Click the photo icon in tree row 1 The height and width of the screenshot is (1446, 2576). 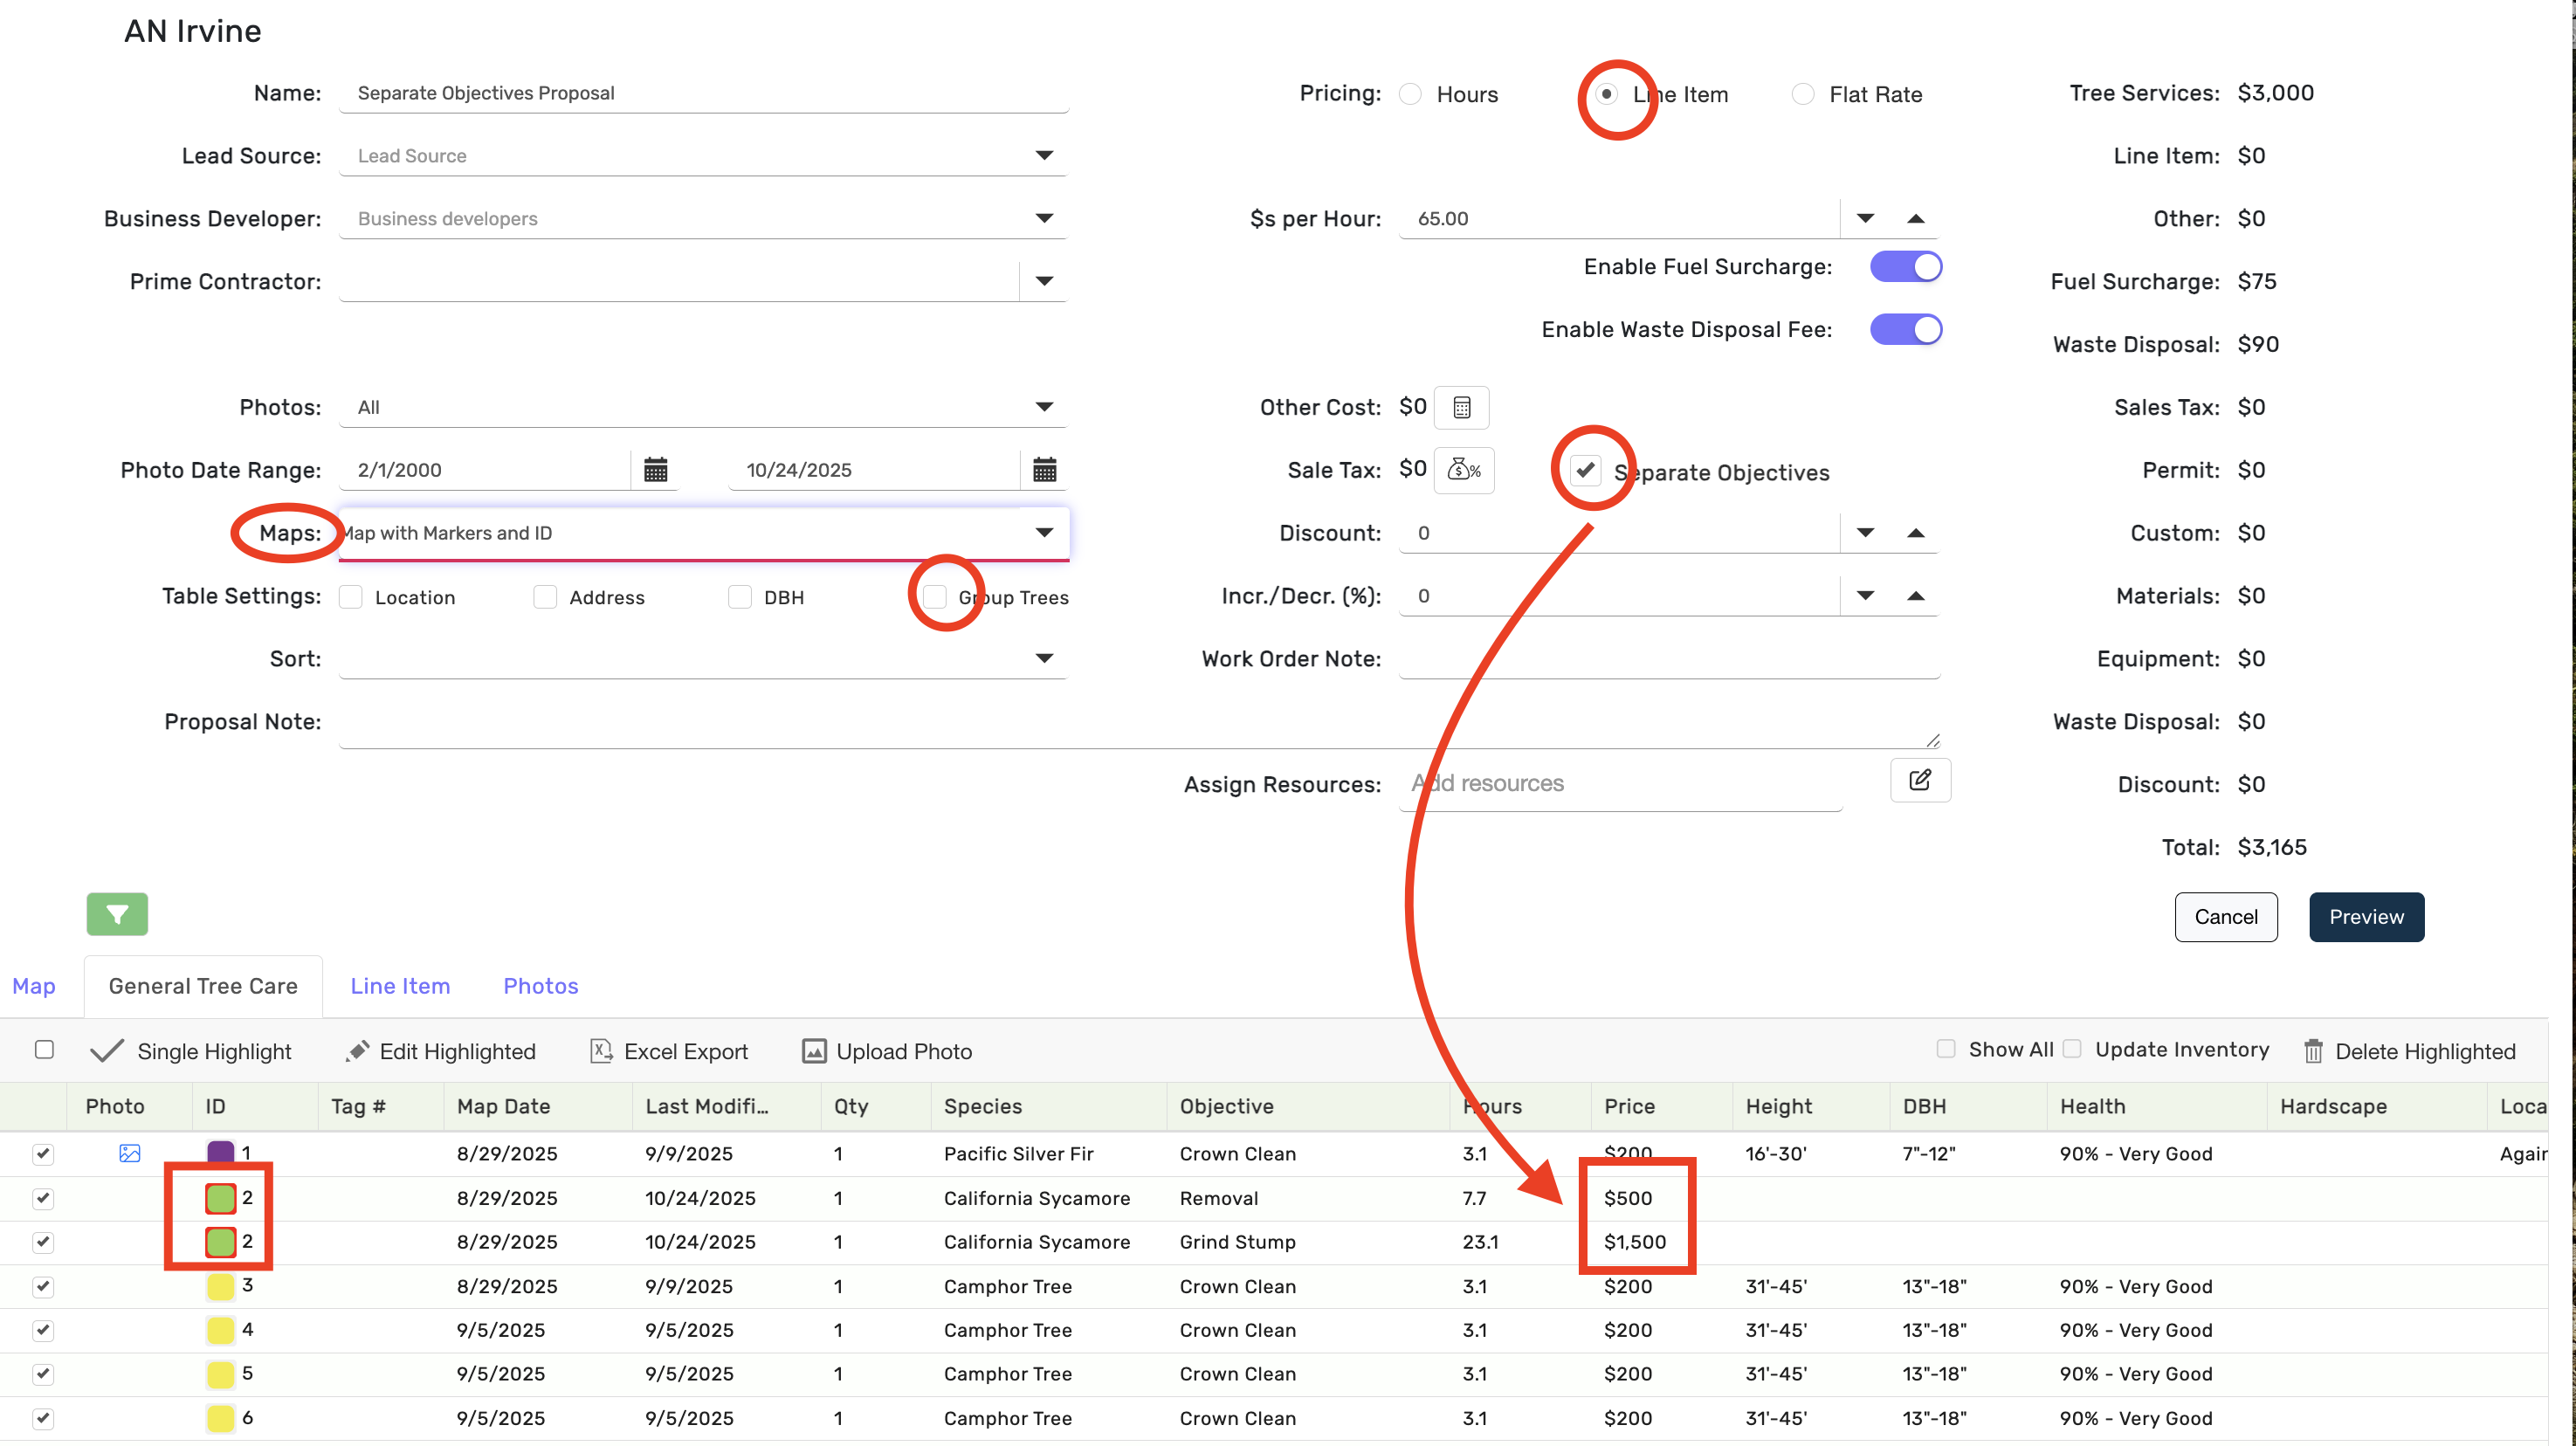pos(129,1153)
